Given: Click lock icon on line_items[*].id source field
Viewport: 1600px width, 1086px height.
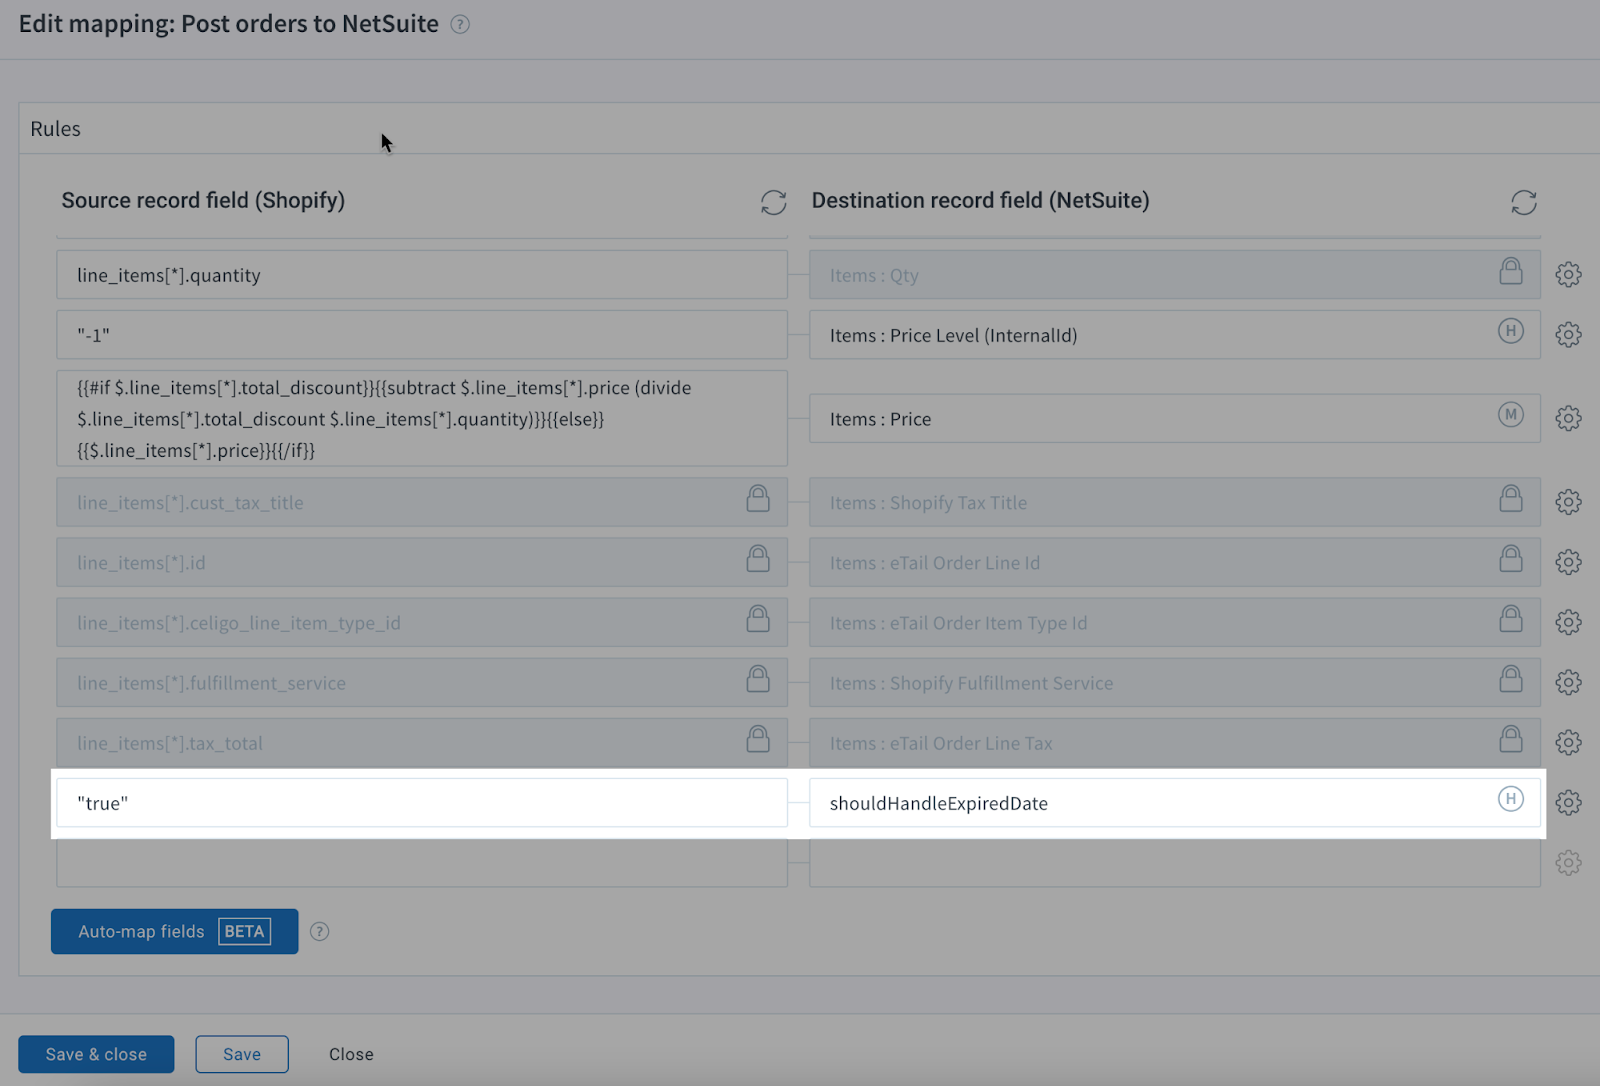Looking at the screenshot, I should coord(758,558).
